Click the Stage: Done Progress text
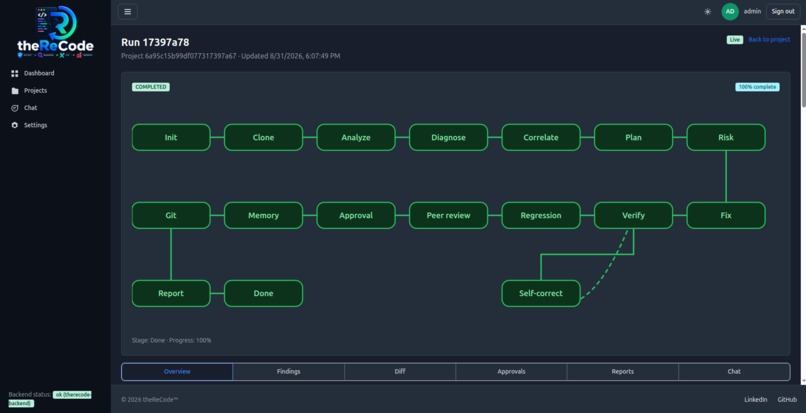 tap(172, 340)
